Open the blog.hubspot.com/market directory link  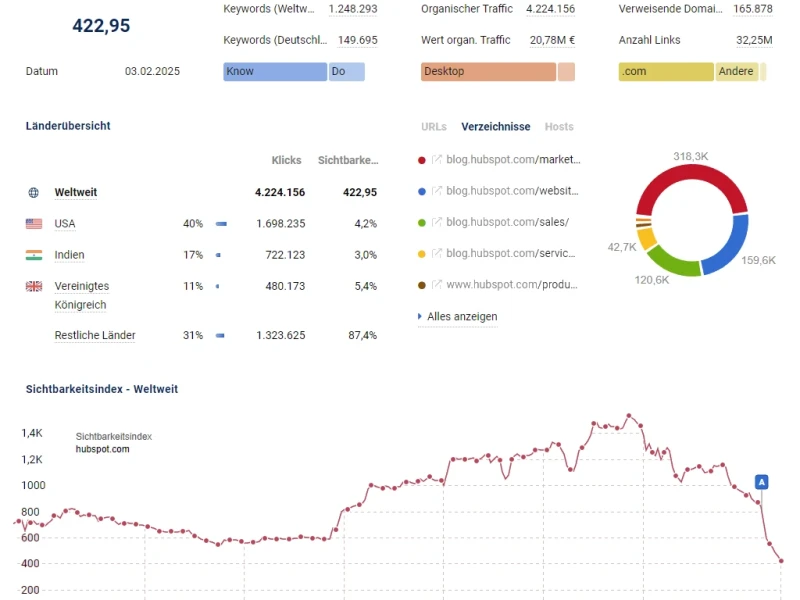coord(513,159)
